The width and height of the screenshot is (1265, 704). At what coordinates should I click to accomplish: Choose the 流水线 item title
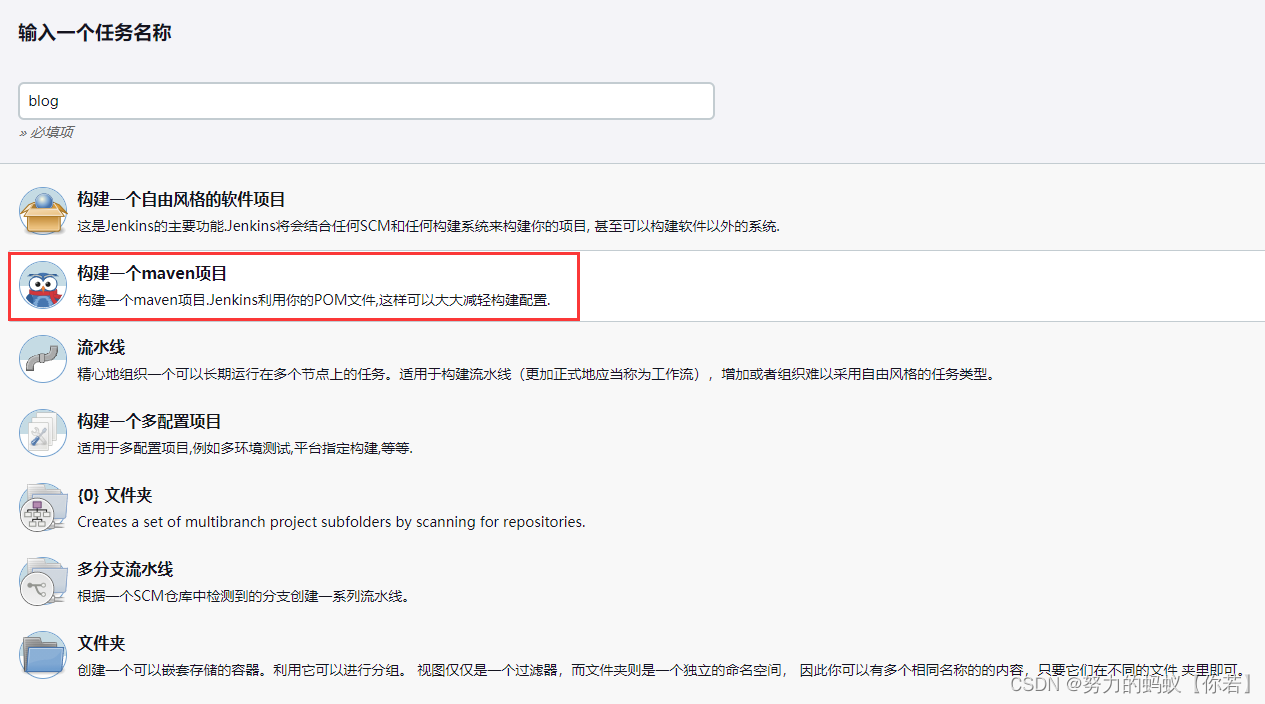click(x=101, y=347)
